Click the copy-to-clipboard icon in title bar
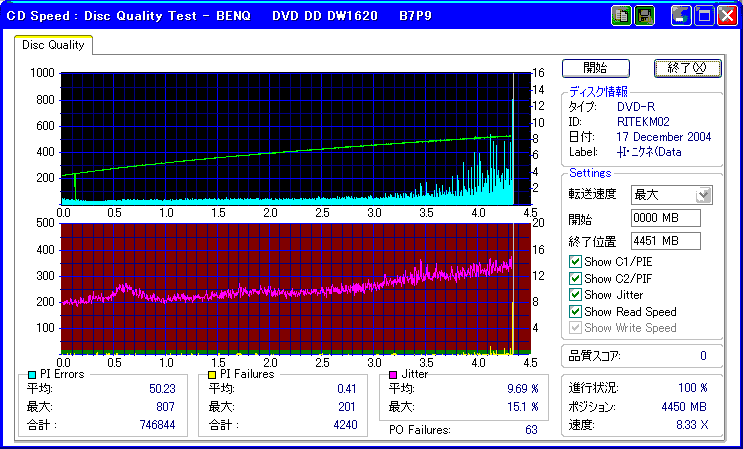This screenshot has height=449, width=743. point(622,16)
